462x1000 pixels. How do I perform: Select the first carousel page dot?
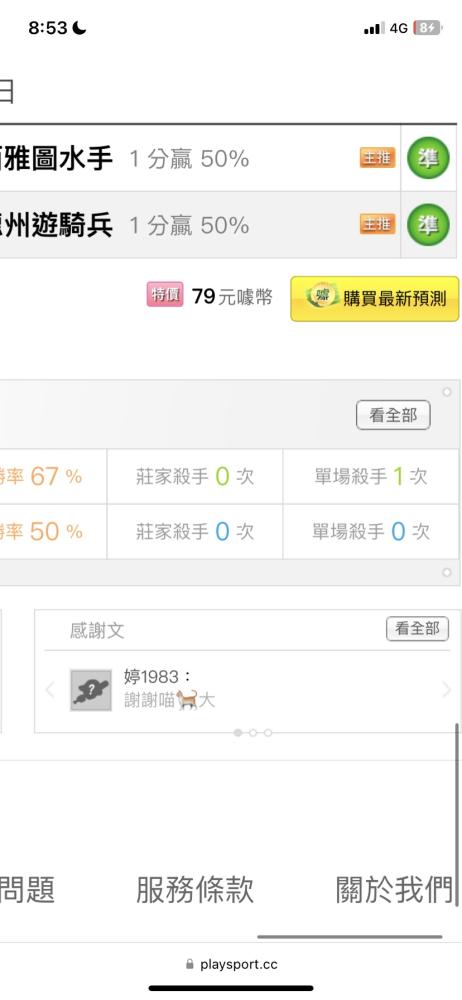tap(238, 733)
